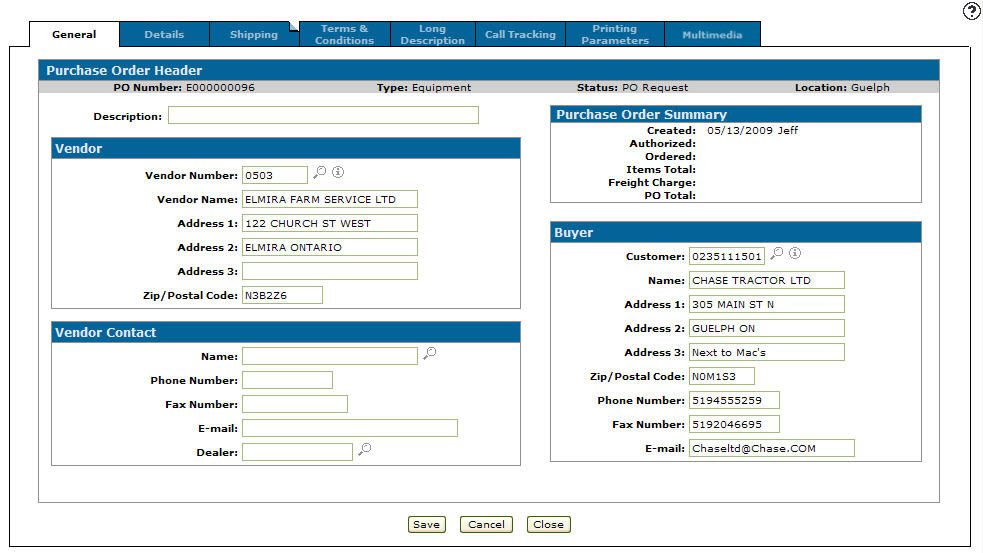Click Created value 05/13/2009 Jeff

pos(752,130)
